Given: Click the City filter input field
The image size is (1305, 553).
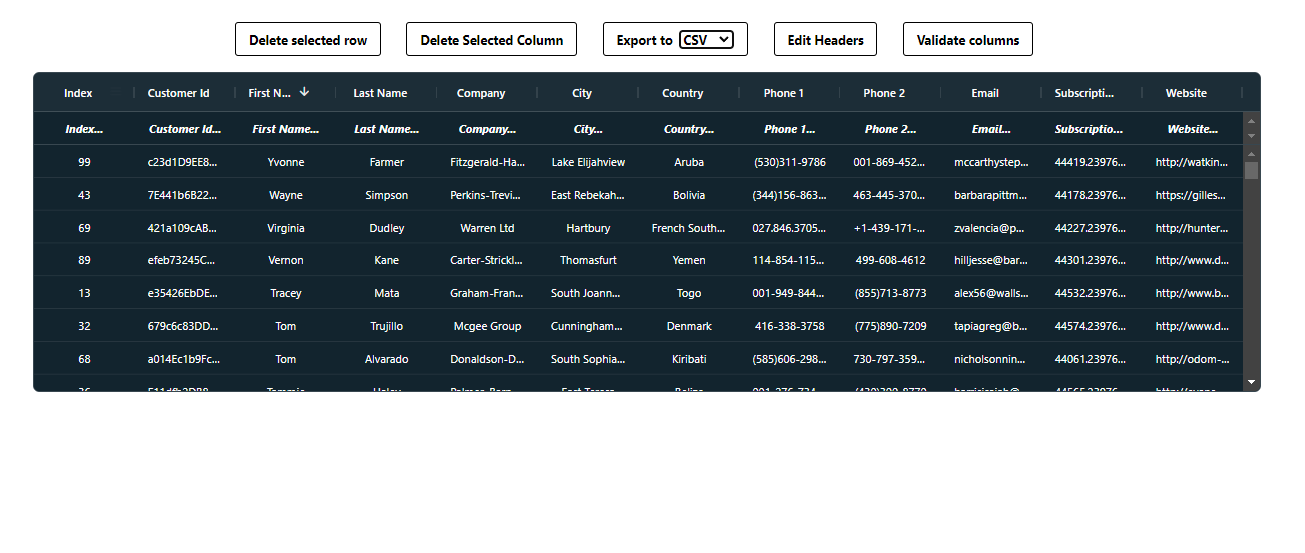Looking at the screenshot, I should pos(588,129).
